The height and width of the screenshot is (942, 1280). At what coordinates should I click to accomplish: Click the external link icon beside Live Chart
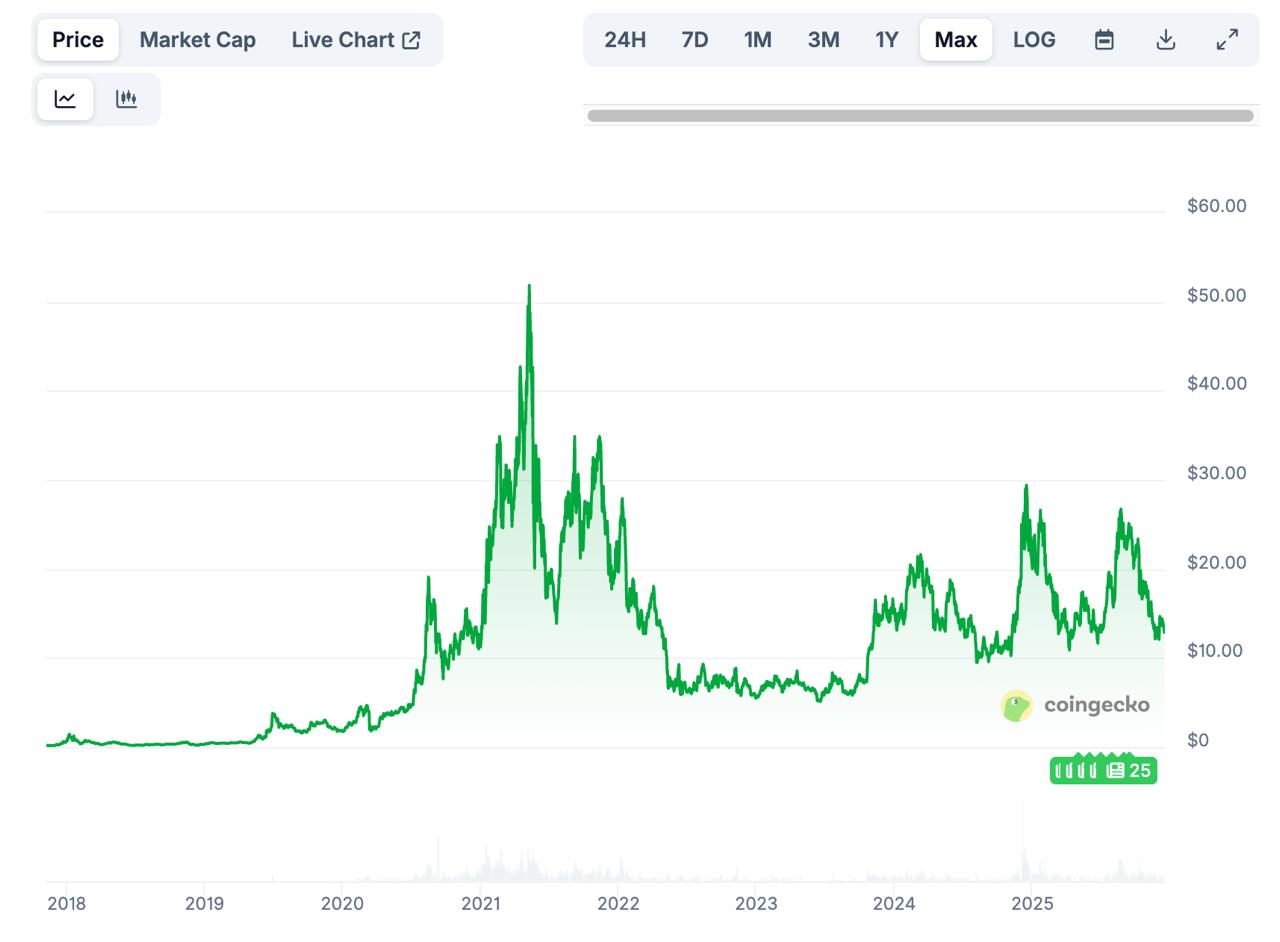pyautogui.click(x=410, y=39)
